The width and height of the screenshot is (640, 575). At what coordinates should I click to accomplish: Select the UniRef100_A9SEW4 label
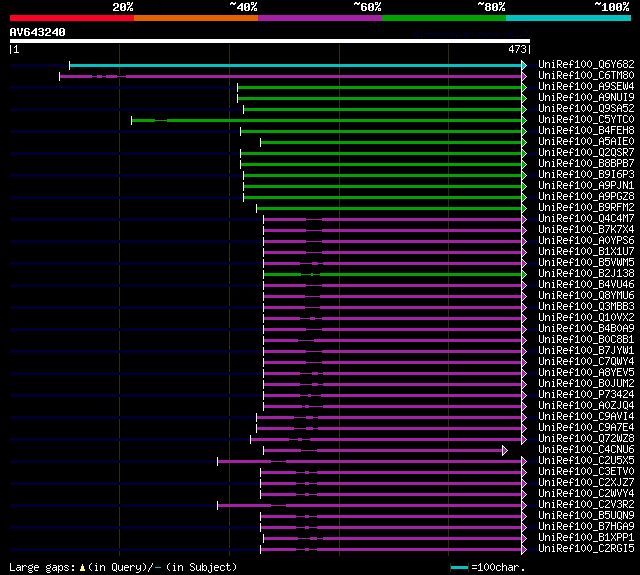pos(586,87)
